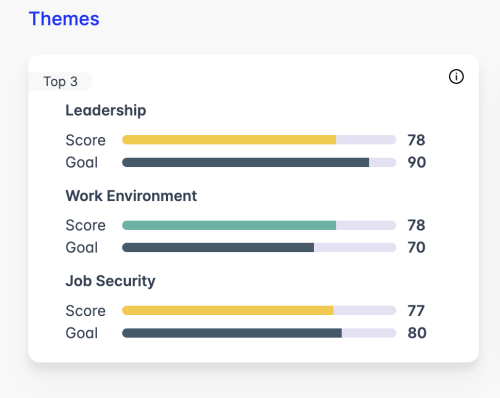Click the Score label under Leadership

coord(85,140)
